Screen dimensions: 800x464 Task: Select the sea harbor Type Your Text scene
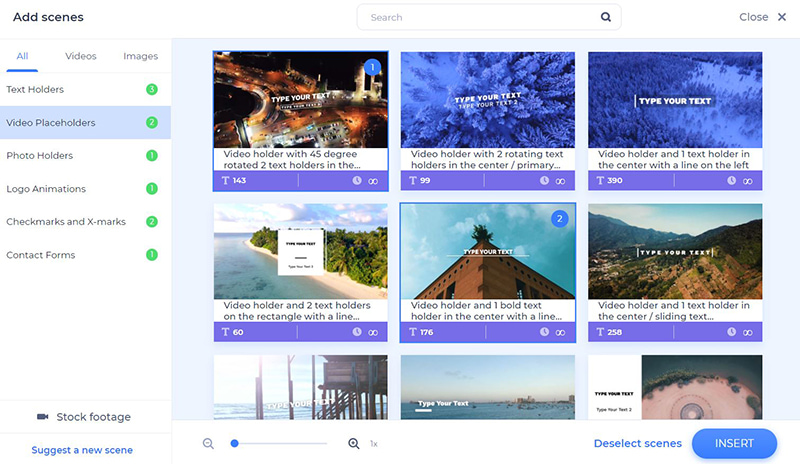[x=488, y=387]
